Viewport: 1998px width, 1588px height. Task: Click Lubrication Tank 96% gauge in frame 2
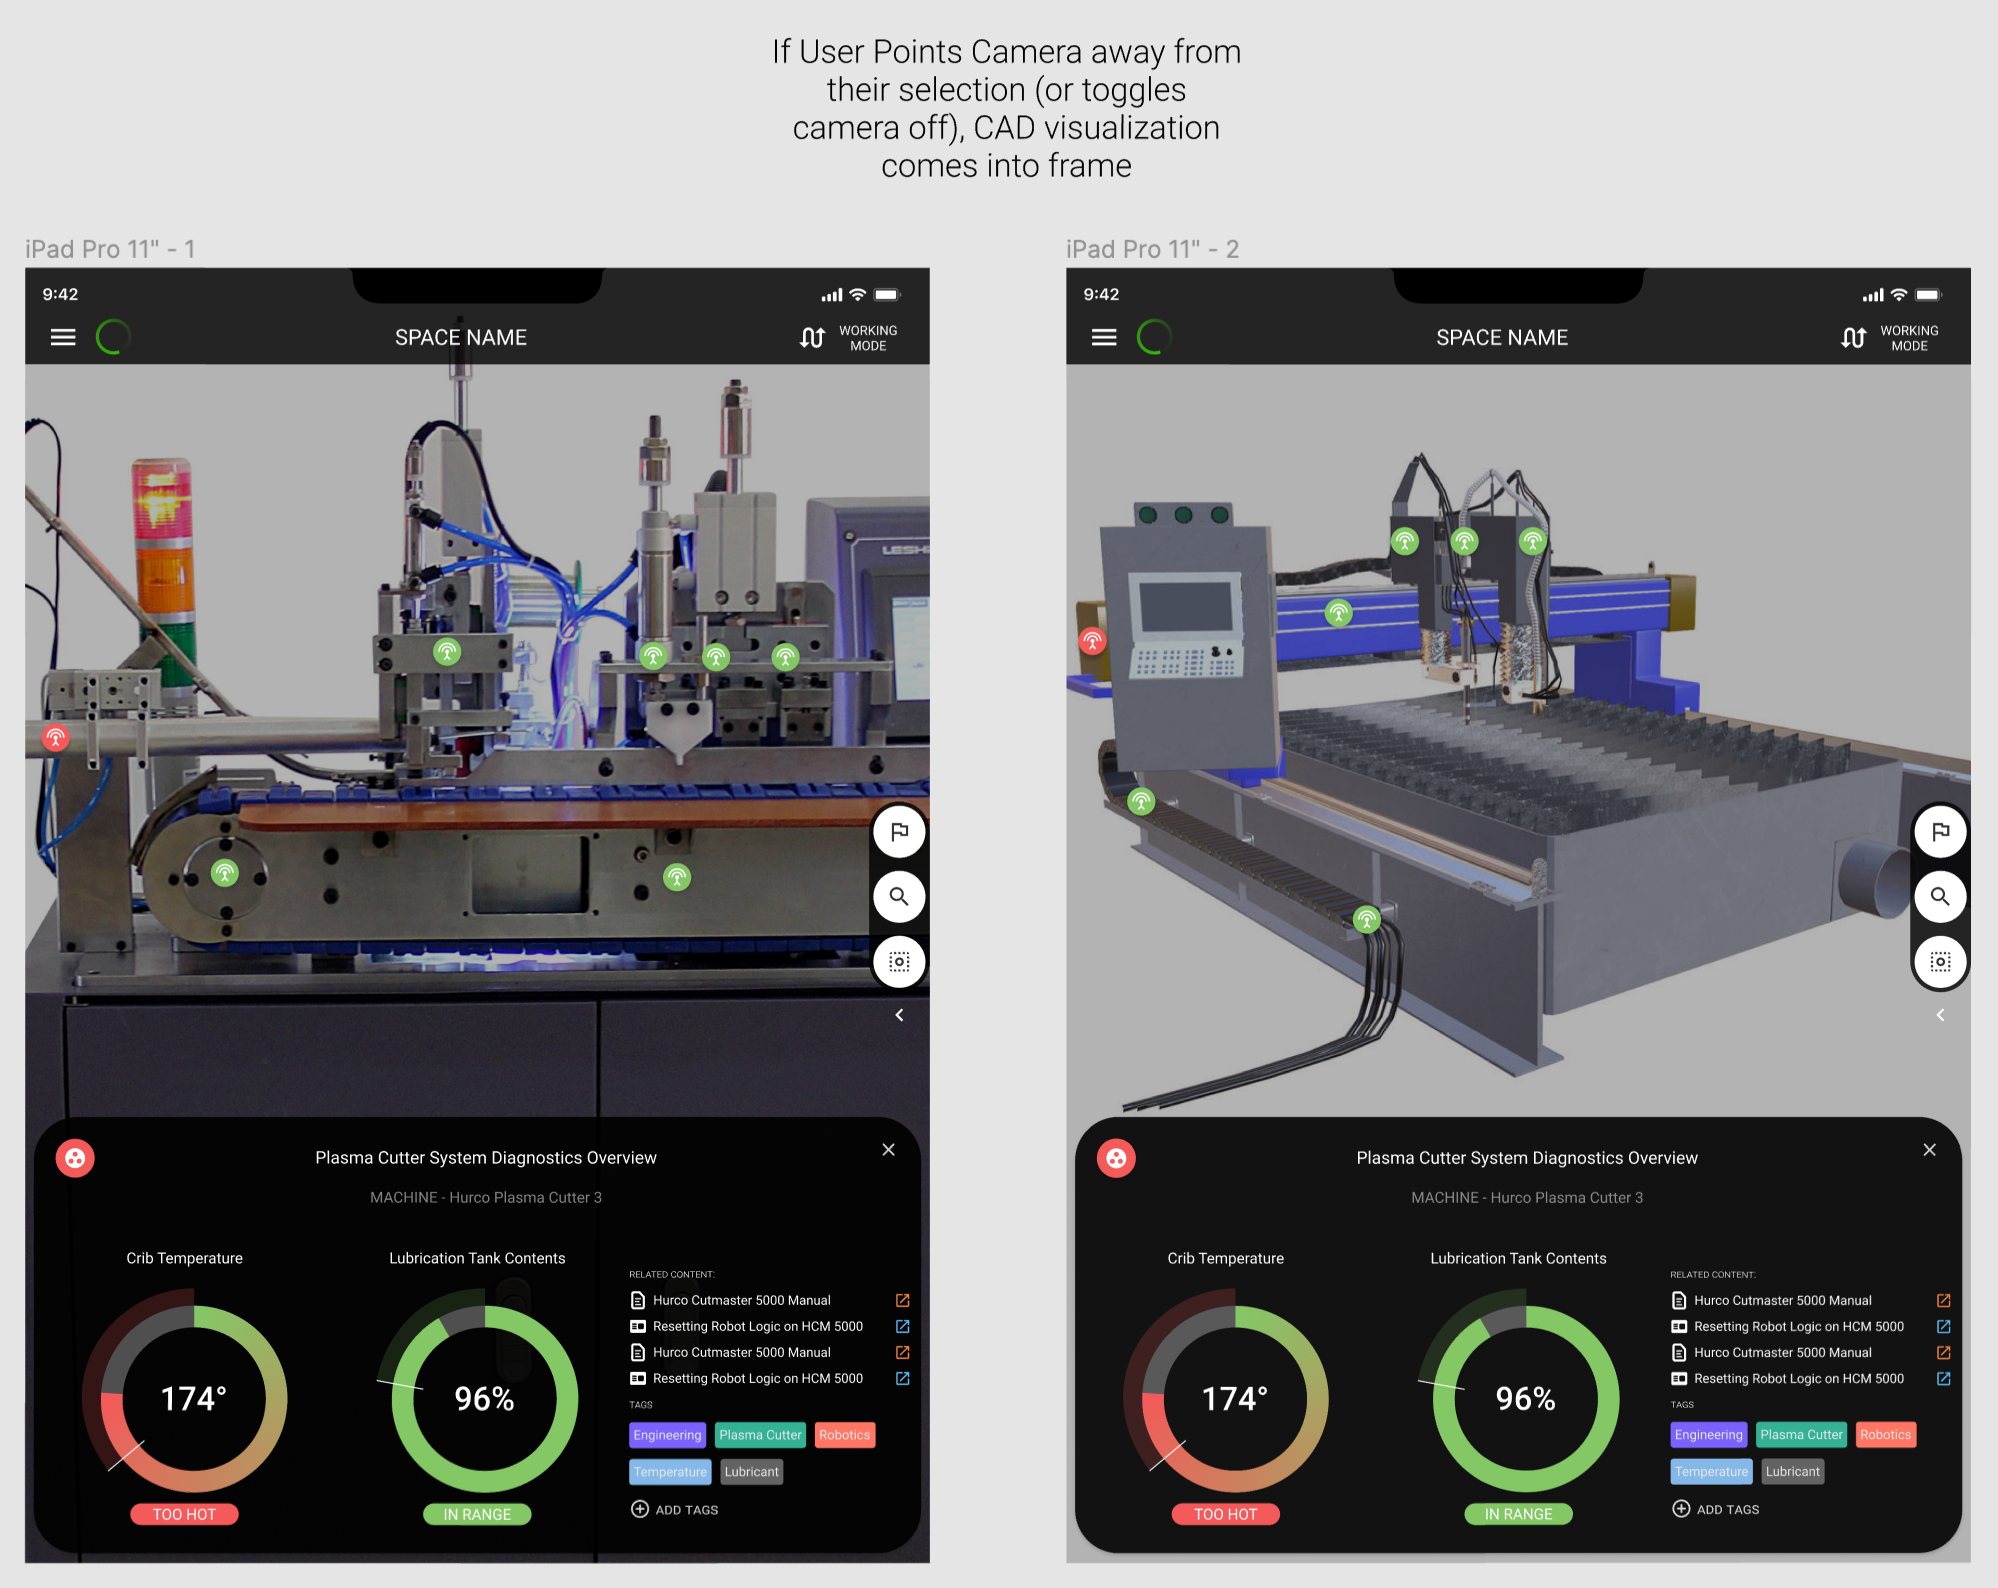(x=1525, y=1398)
